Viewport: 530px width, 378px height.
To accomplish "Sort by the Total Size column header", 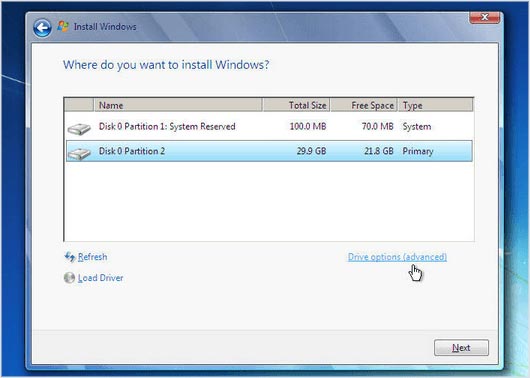I will point(296,105).
